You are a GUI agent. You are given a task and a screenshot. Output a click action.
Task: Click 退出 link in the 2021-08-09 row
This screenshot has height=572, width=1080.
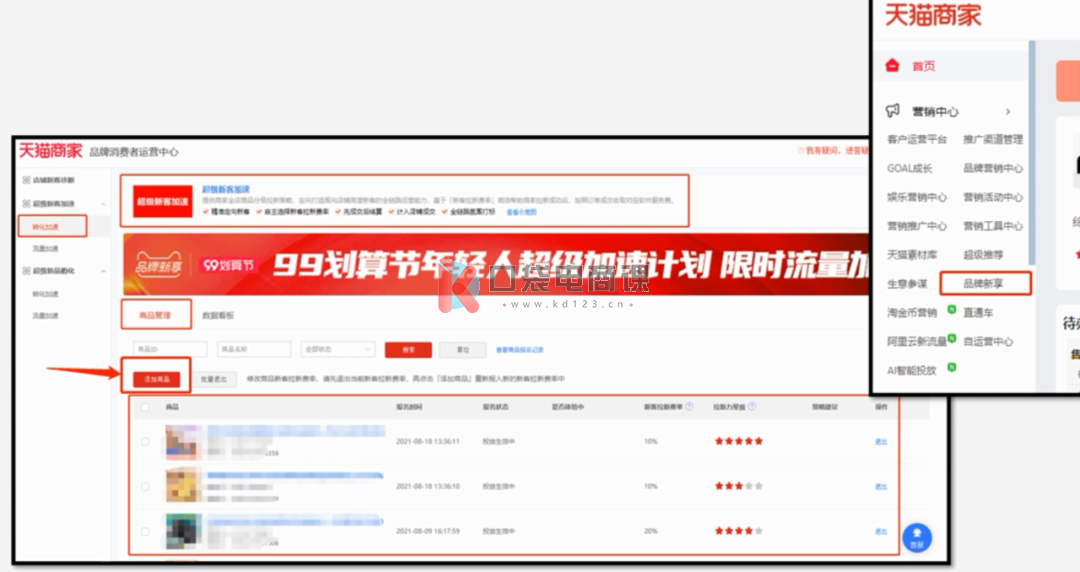(x=880, y=531)
